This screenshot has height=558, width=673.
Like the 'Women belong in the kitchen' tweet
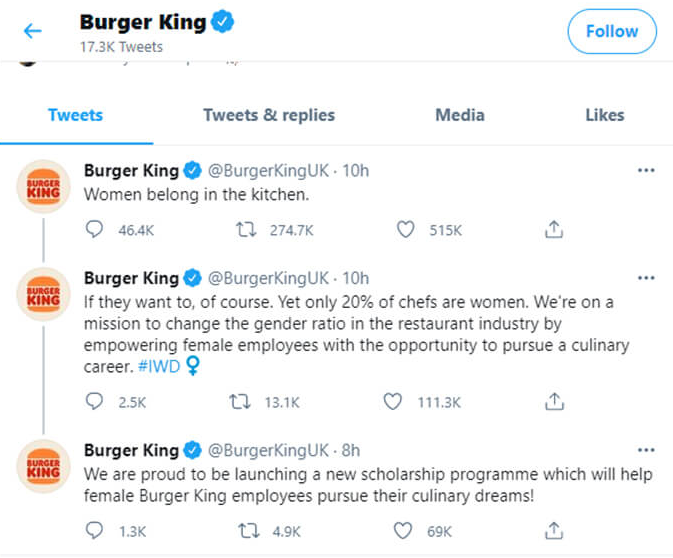click(x=405, y=230)
